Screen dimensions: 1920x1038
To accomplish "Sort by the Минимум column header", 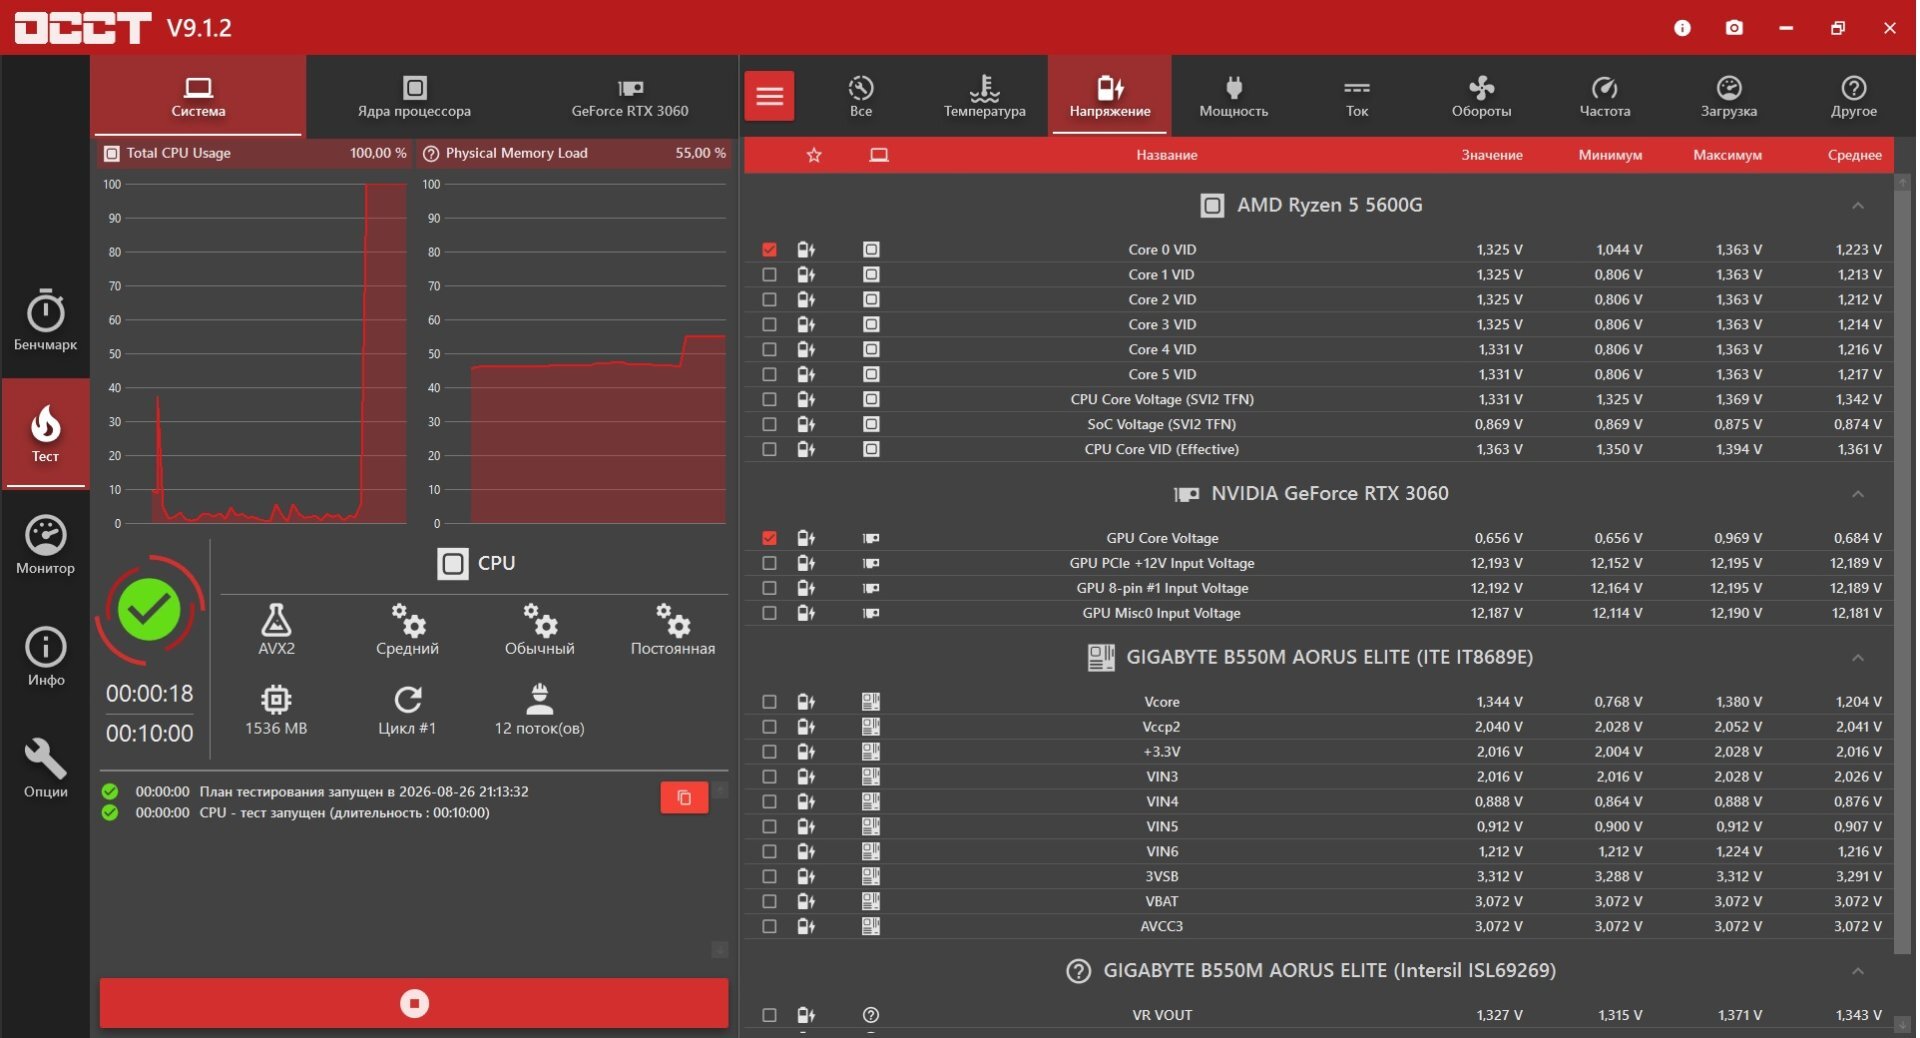I will coord(1610,155).
